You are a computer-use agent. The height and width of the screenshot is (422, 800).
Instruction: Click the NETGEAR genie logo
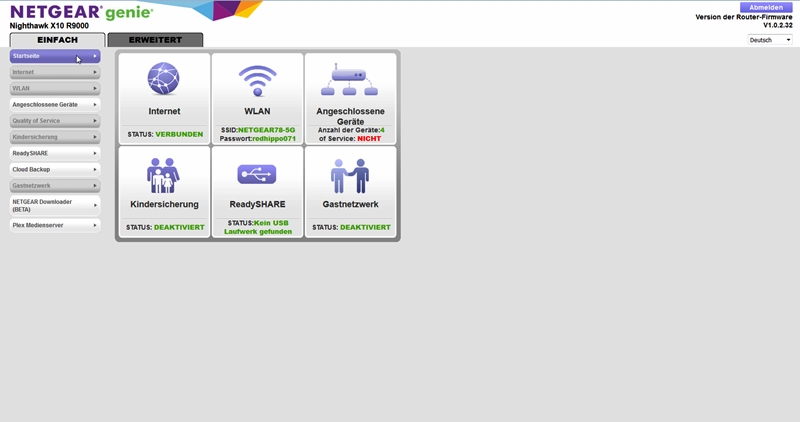[x=82, y=12]
